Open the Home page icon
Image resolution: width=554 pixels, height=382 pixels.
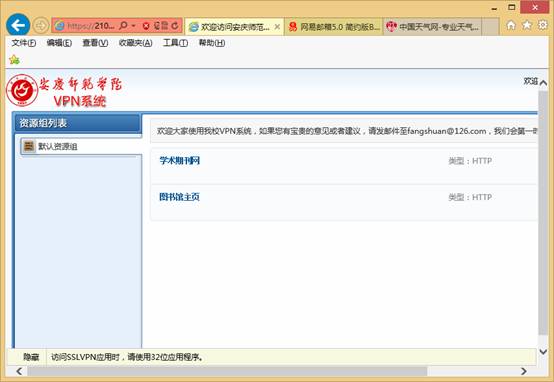pyautogui.click(x=511, y=25)
